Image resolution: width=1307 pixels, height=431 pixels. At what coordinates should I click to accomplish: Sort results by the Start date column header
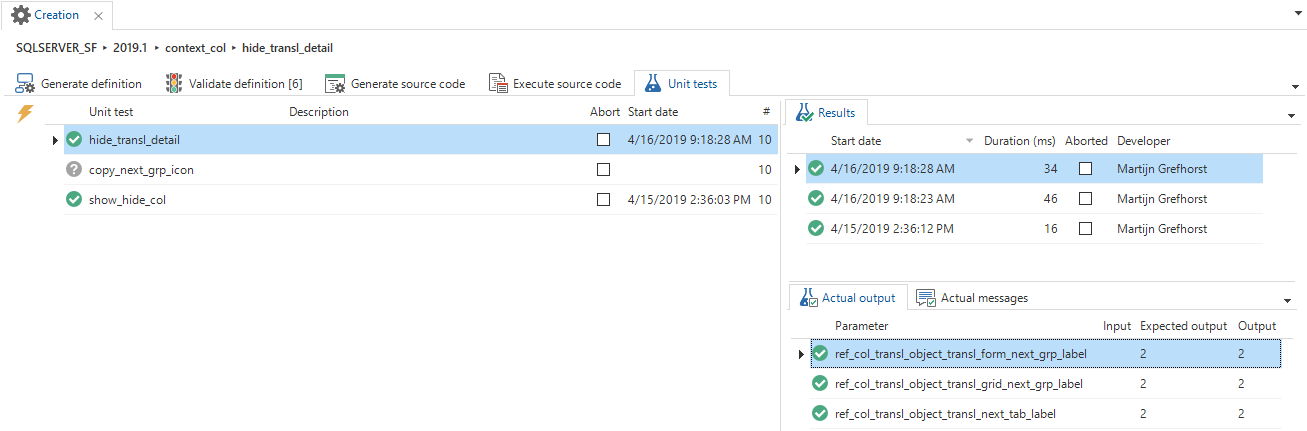click(856, 141)
